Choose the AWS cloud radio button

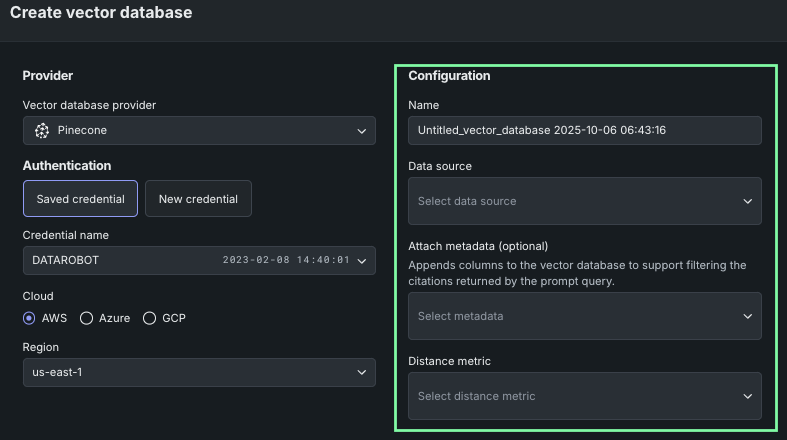[x=30, y=318]
